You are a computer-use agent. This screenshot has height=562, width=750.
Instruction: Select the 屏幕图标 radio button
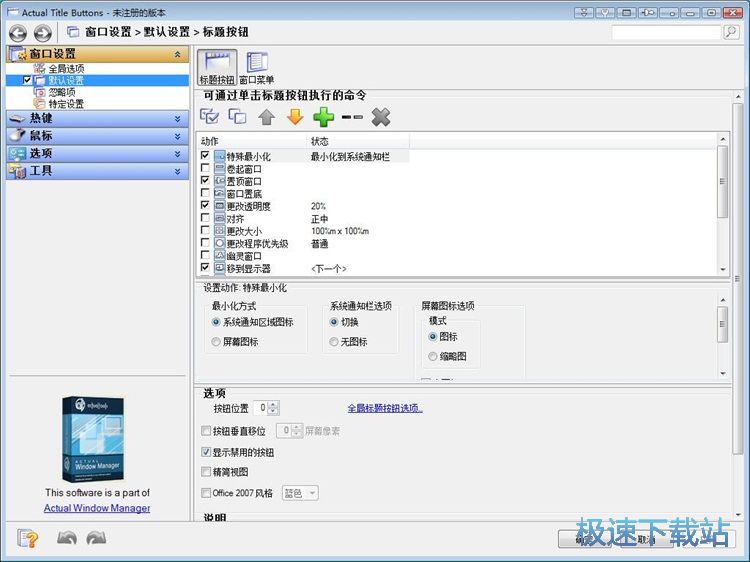(216, 342)
